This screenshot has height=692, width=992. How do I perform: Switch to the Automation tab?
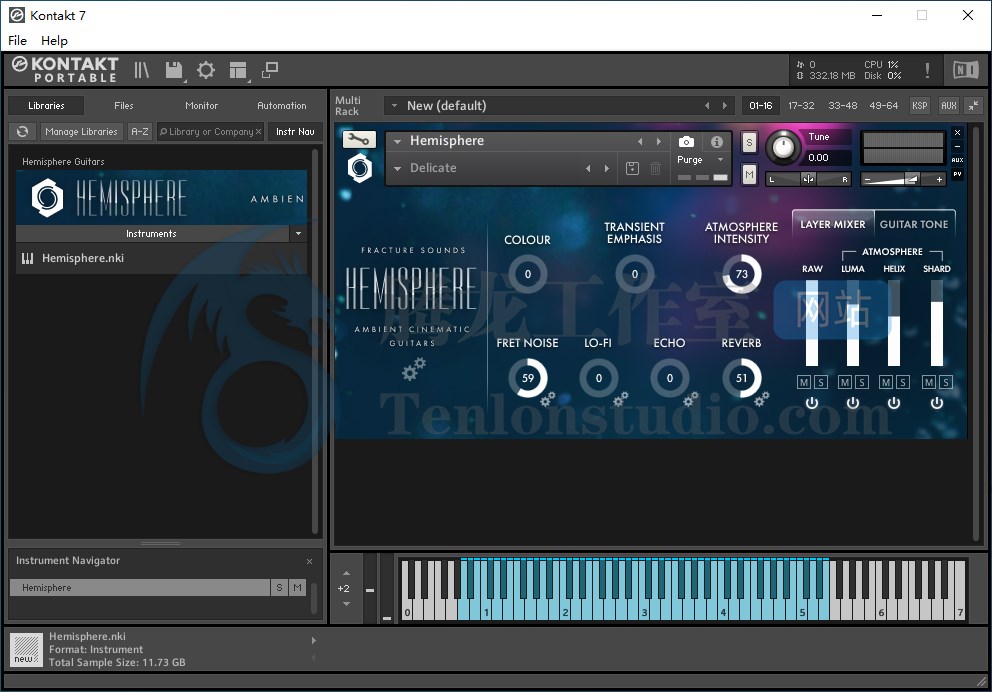(x=282, y=106)
